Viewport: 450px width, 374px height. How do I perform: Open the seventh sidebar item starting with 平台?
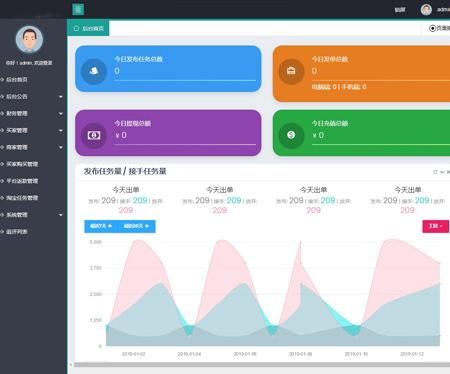pos(22,181)
